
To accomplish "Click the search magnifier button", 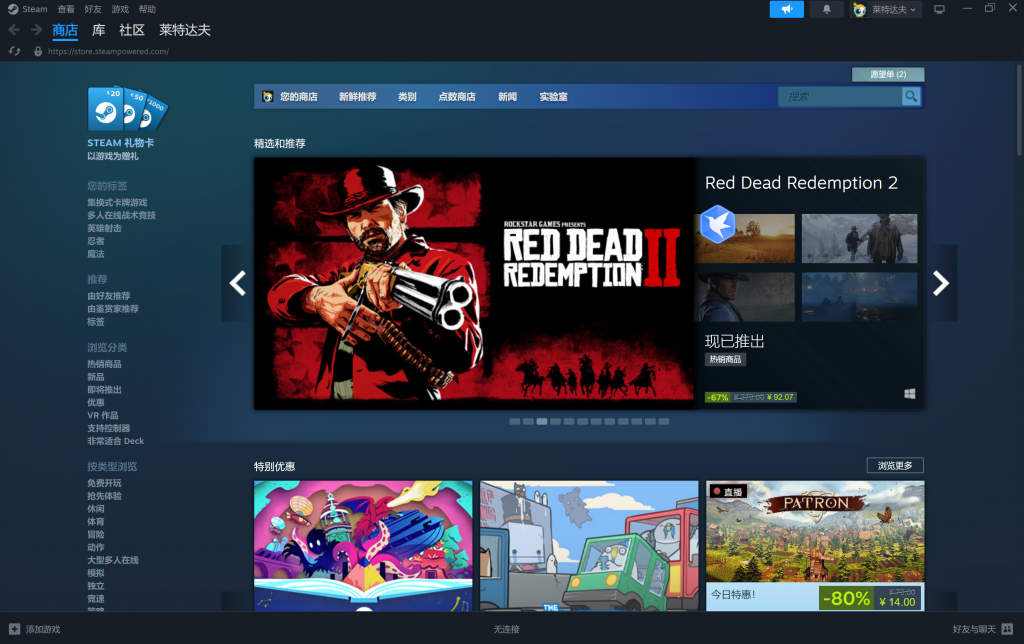I will (911, 97).
